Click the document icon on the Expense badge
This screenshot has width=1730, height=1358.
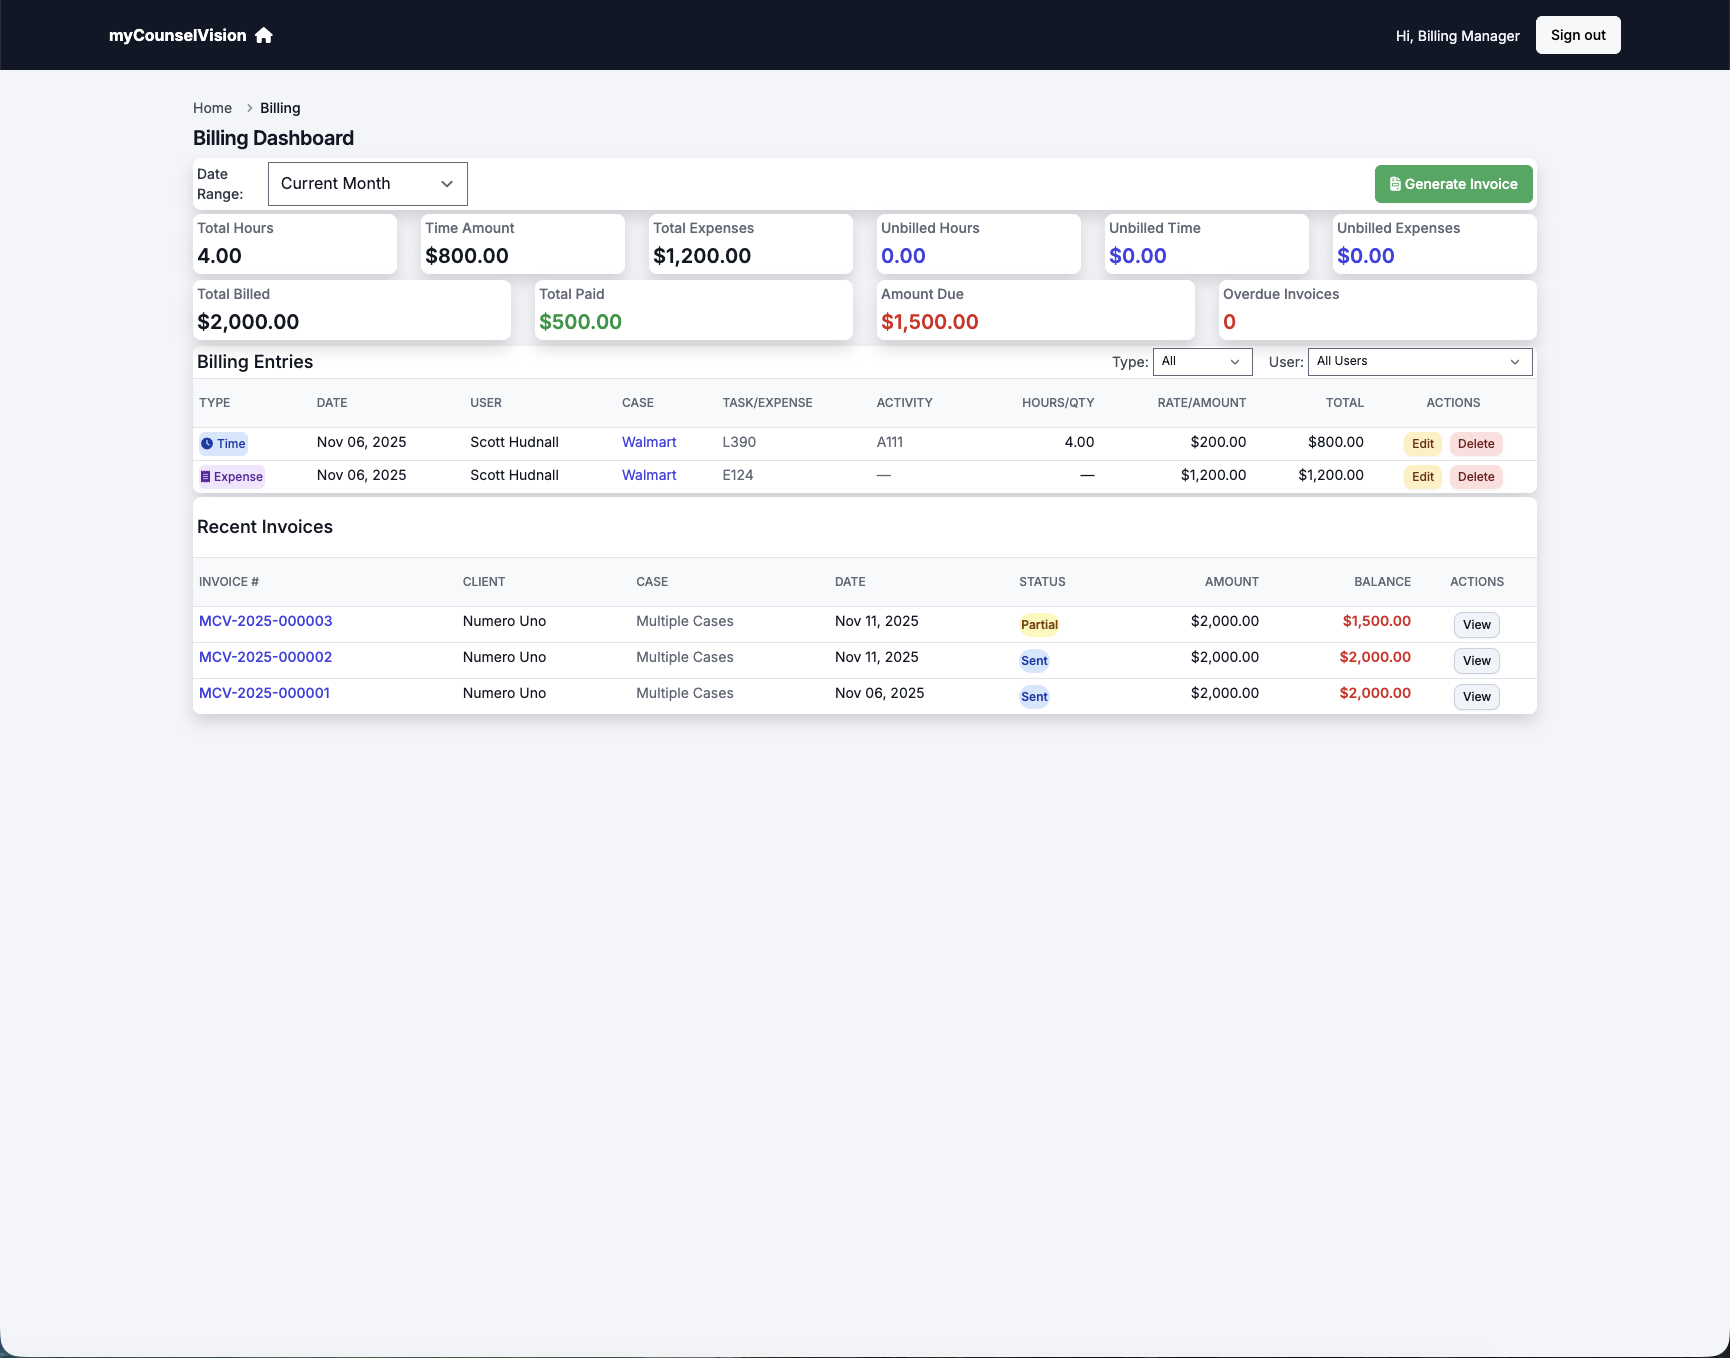coord(205,476)
